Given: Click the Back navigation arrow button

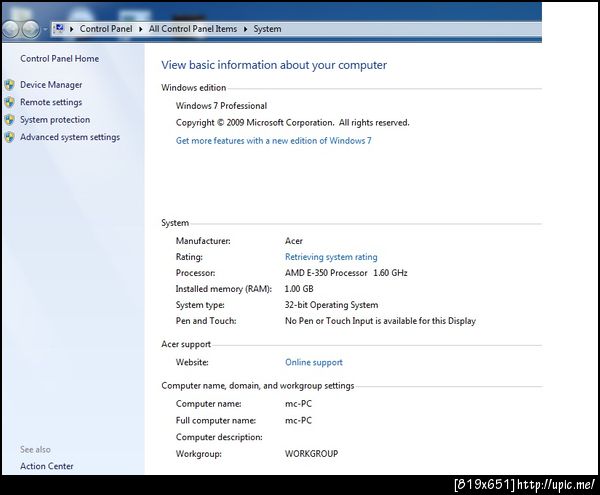Looking at the screenshot, I should (x=10, y=29).
